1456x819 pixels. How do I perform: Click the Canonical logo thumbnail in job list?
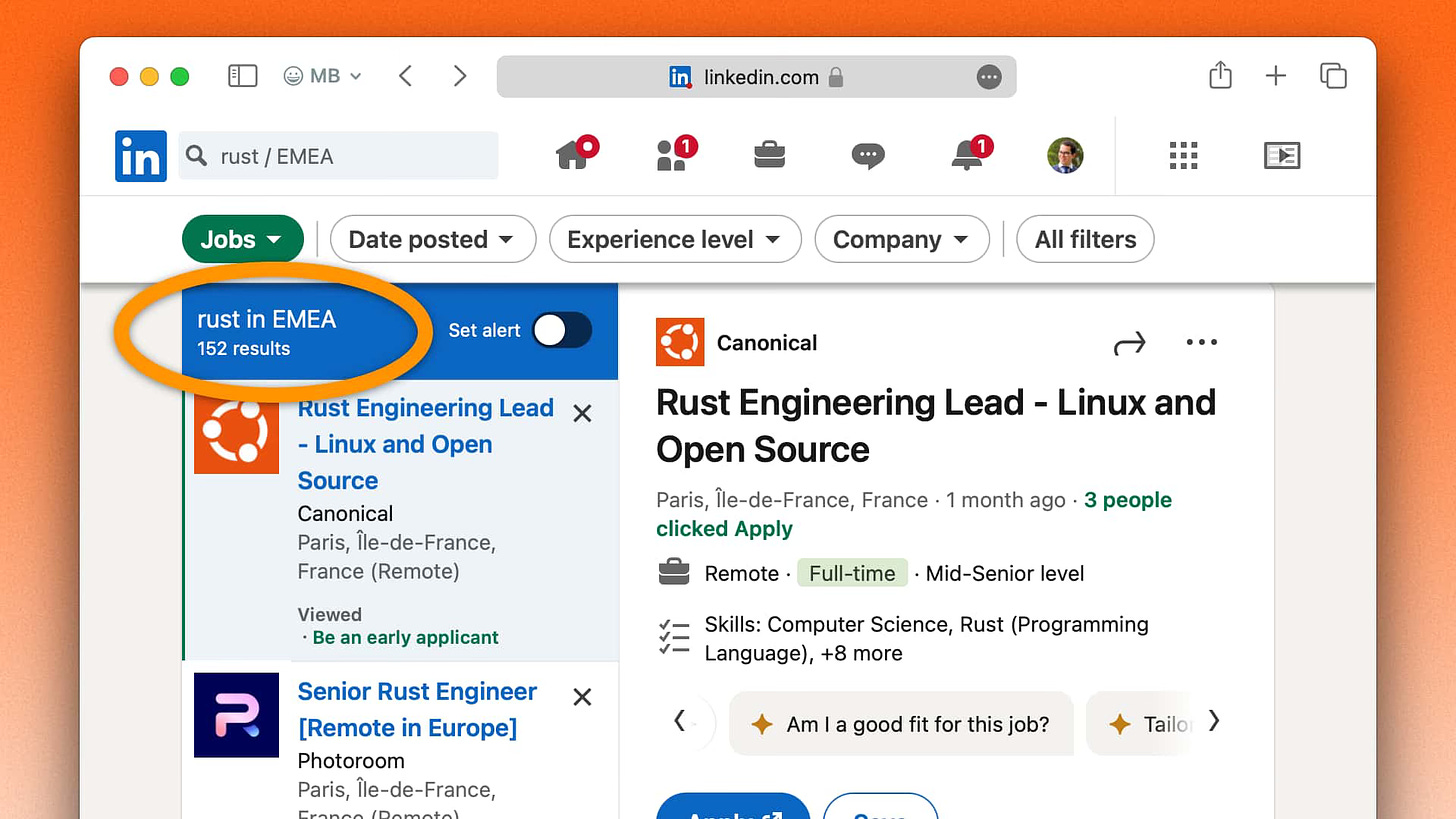(x=236, y=431)
